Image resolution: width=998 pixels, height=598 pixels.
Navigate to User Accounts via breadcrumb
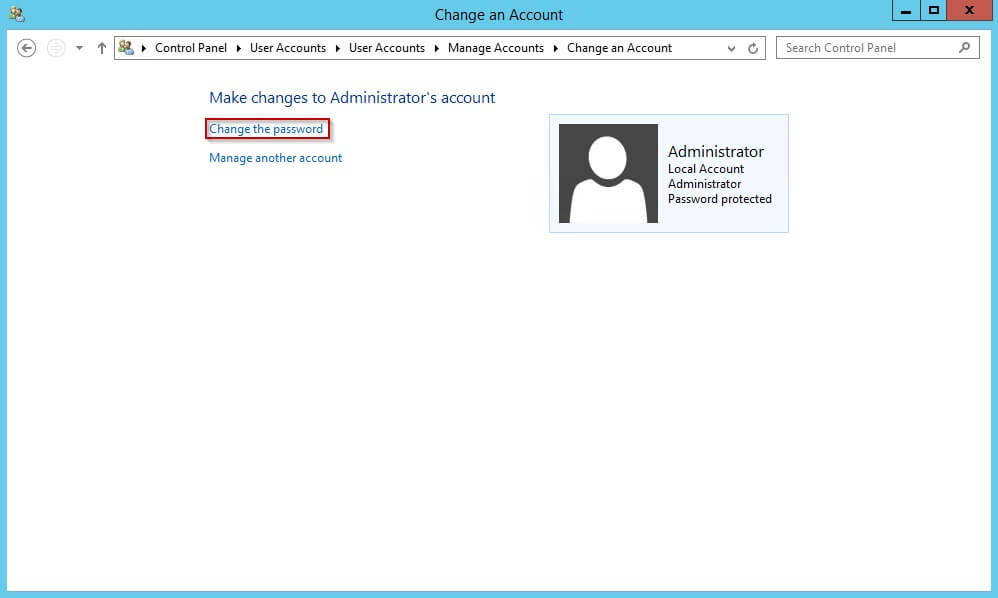click(288, 47)
